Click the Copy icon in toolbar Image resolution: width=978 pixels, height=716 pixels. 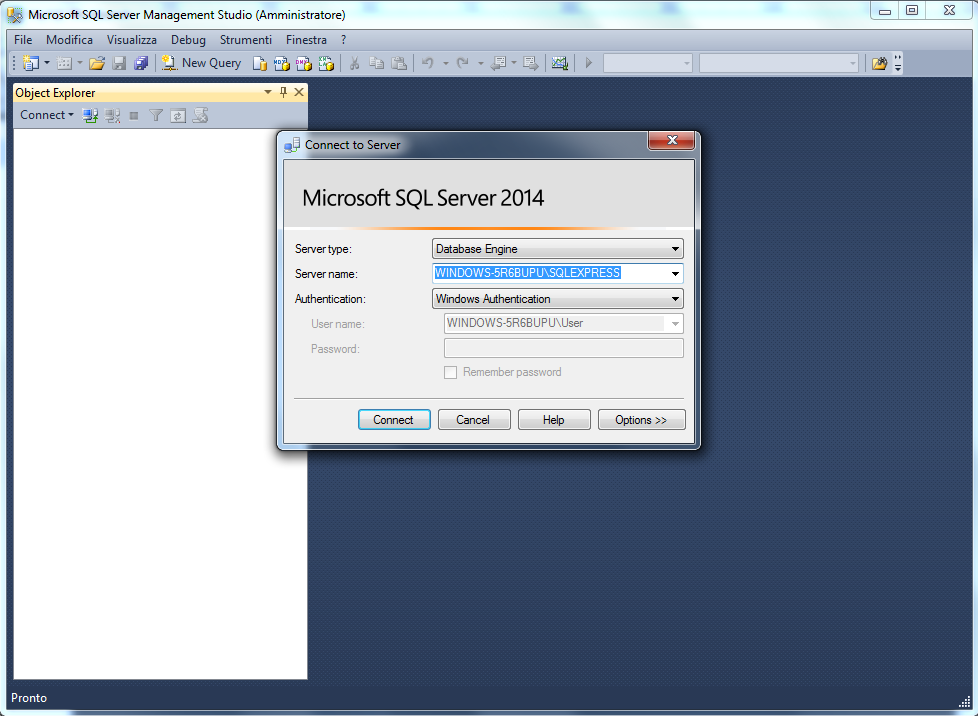[376, 63]
